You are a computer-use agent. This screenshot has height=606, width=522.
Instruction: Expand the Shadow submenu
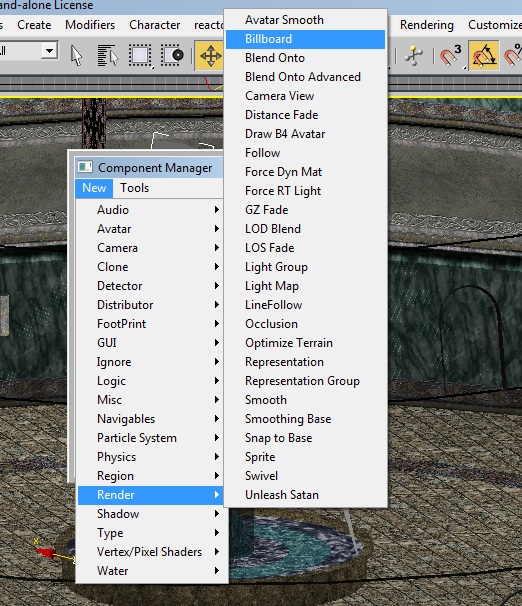150,514
